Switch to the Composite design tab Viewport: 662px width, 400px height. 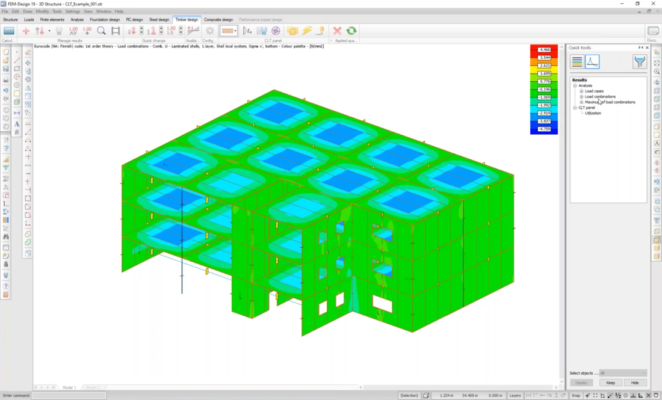[x=218, y=19]
